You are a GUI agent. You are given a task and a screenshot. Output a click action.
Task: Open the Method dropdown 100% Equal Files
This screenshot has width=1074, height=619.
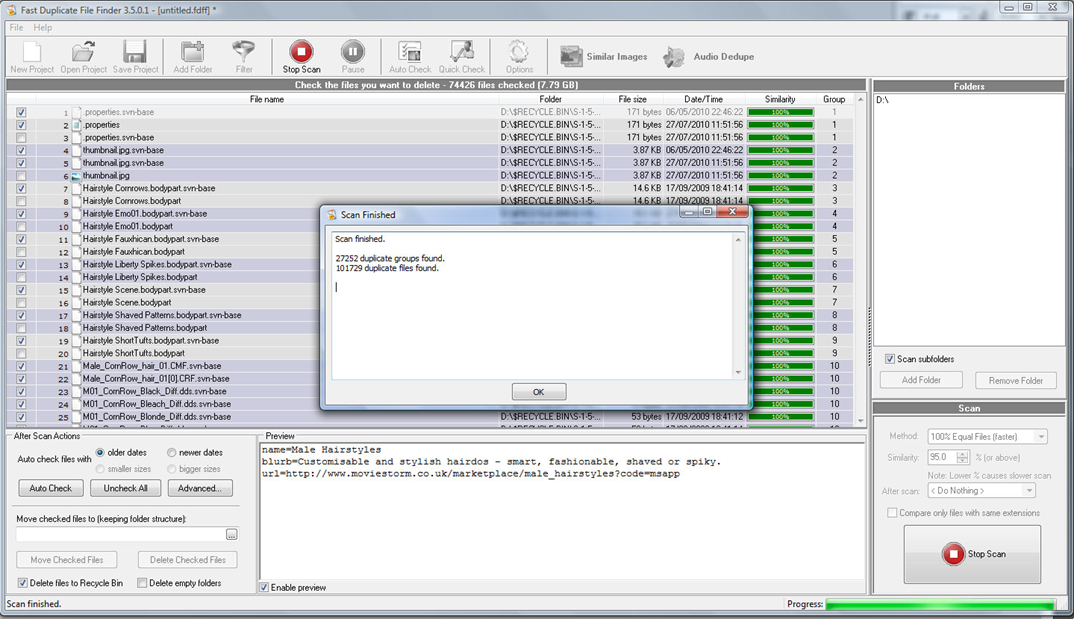[987, 437]
